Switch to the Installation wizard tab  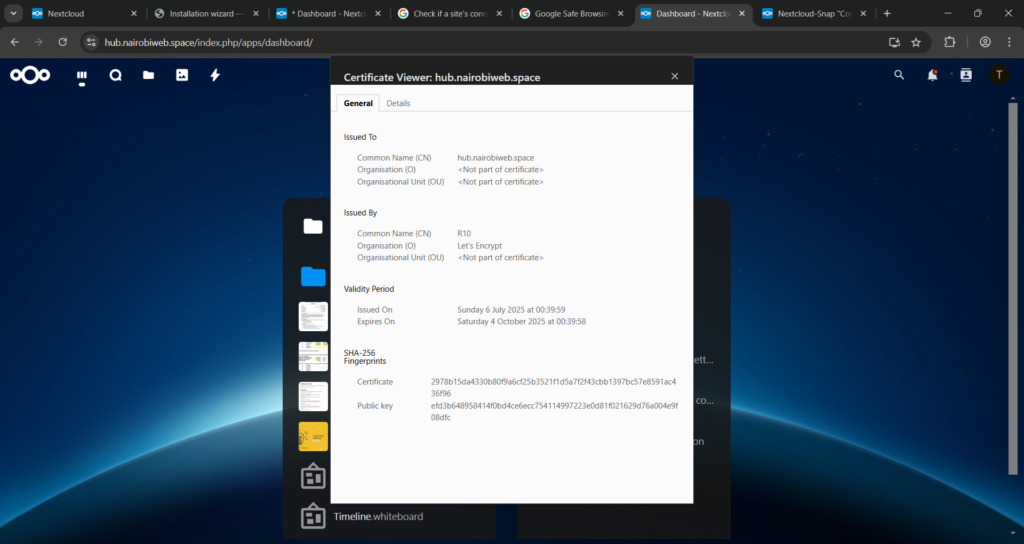point(206,13)
